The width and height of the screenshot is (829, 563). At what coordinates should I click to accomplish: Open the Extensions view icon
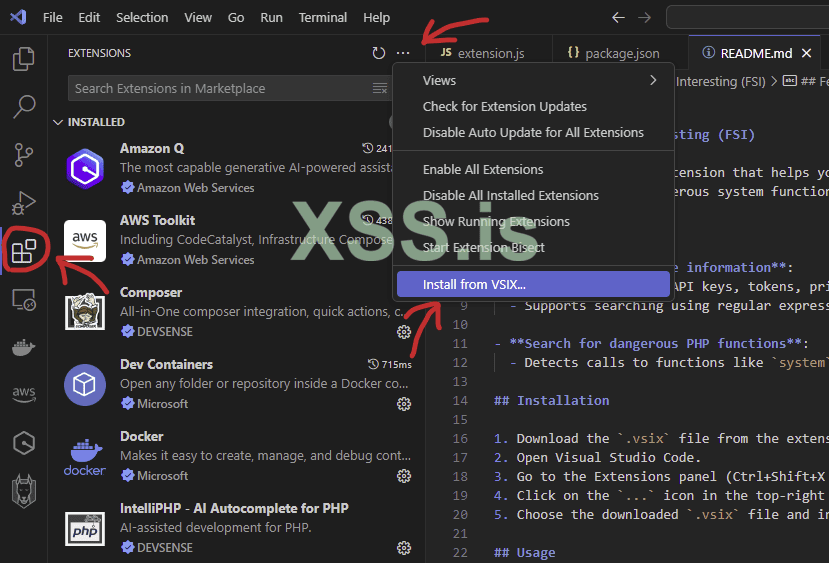click(x=23, y=251)
